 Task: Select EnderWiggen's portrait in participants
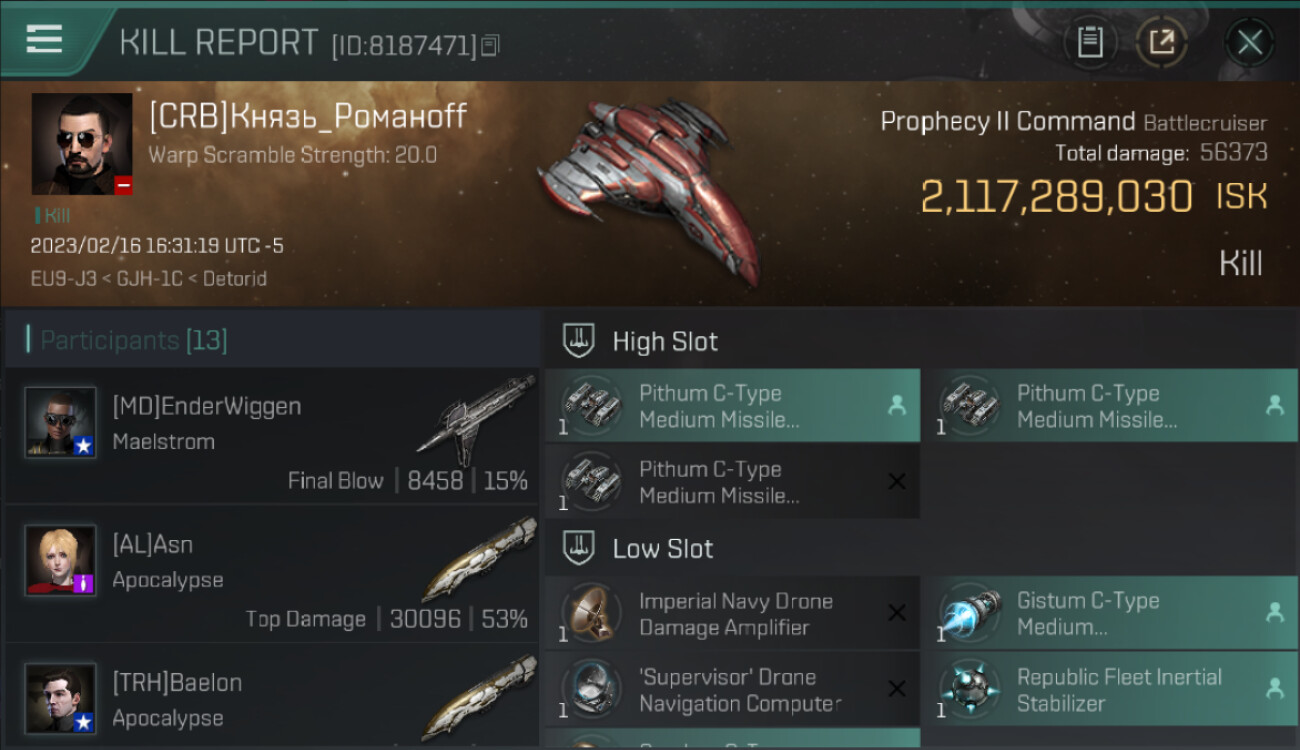[x=61, y=422]
